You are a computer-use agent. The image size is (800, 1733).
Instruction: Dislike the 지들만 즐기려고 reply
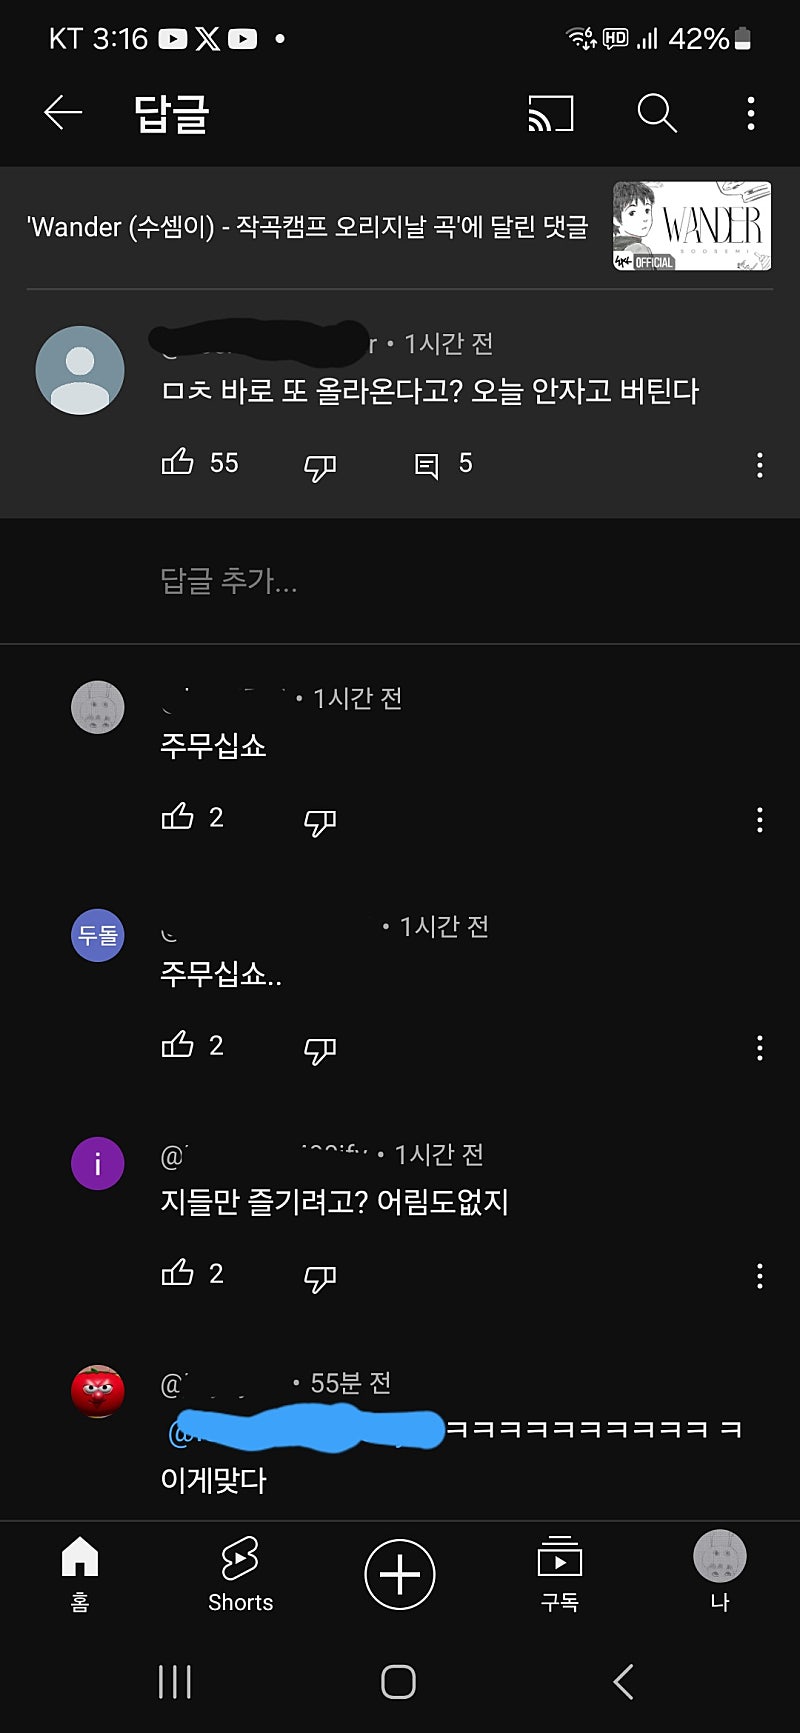point(320,1277)
